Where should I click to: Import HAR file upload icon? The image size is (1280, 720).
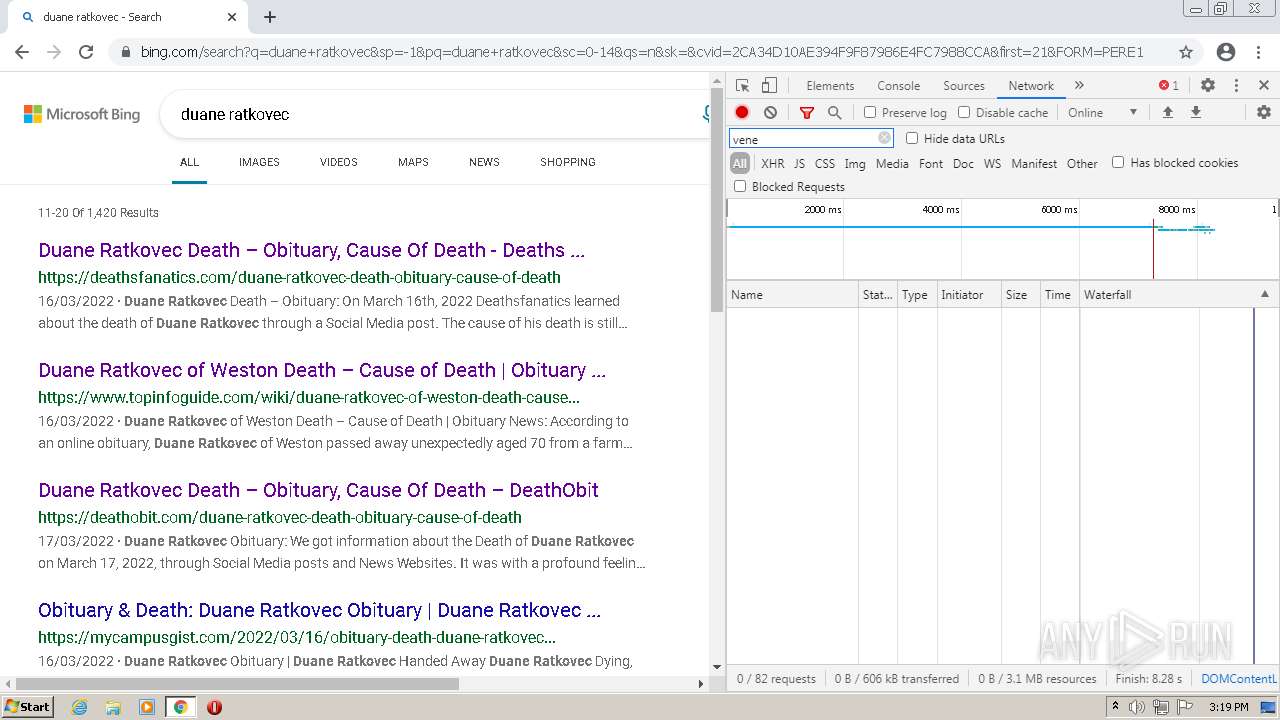(1167, 113)
